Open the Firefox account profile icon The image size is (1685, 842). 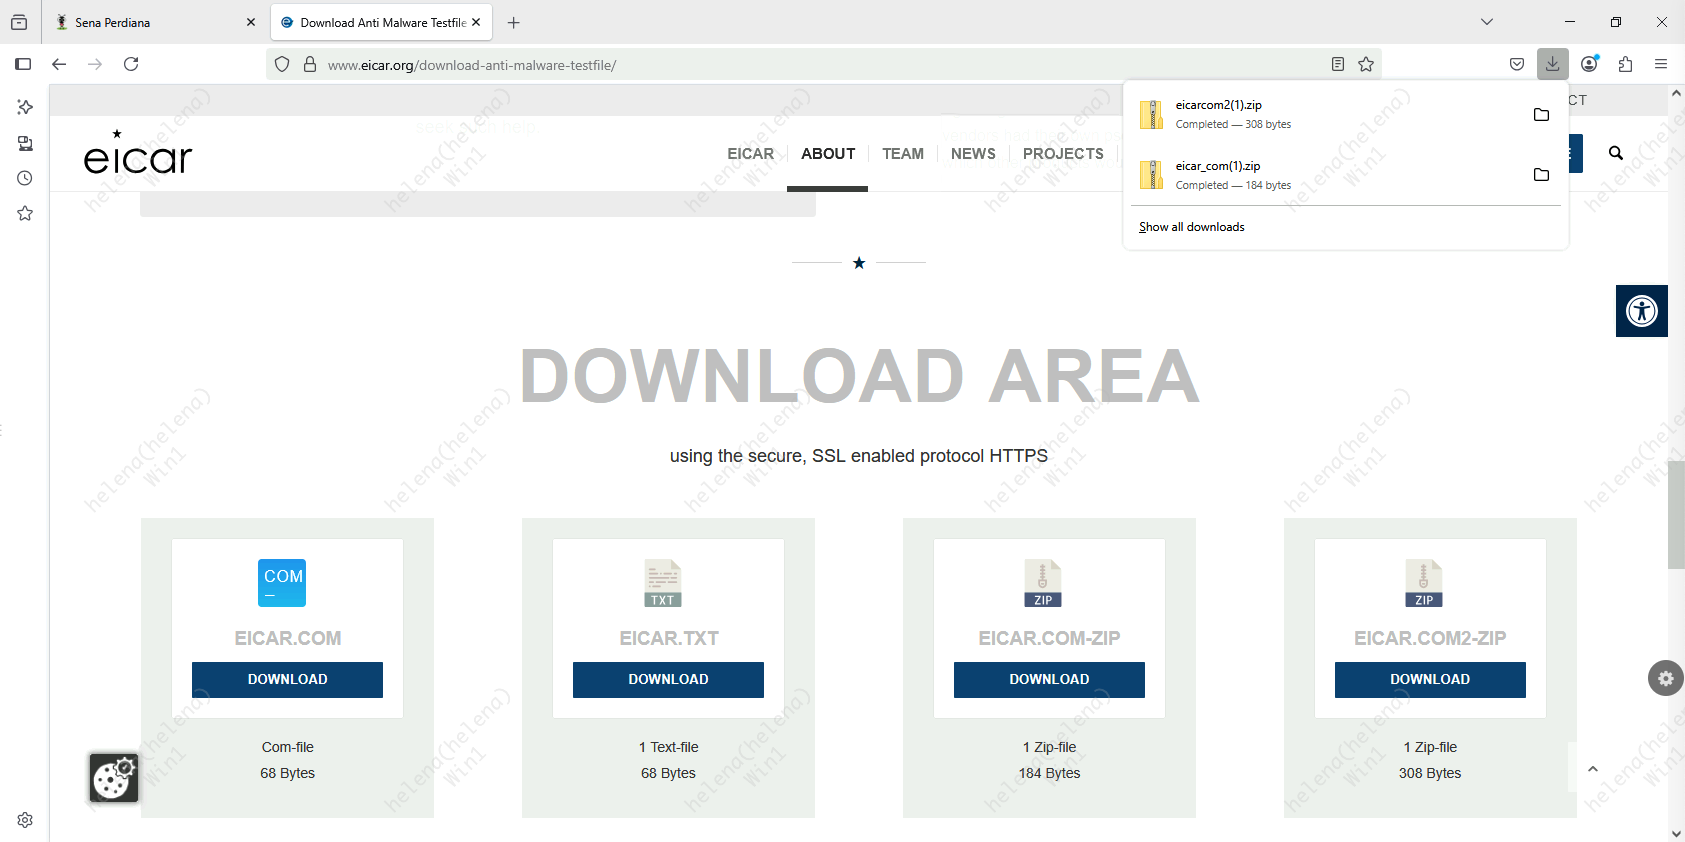[1589, 64]
